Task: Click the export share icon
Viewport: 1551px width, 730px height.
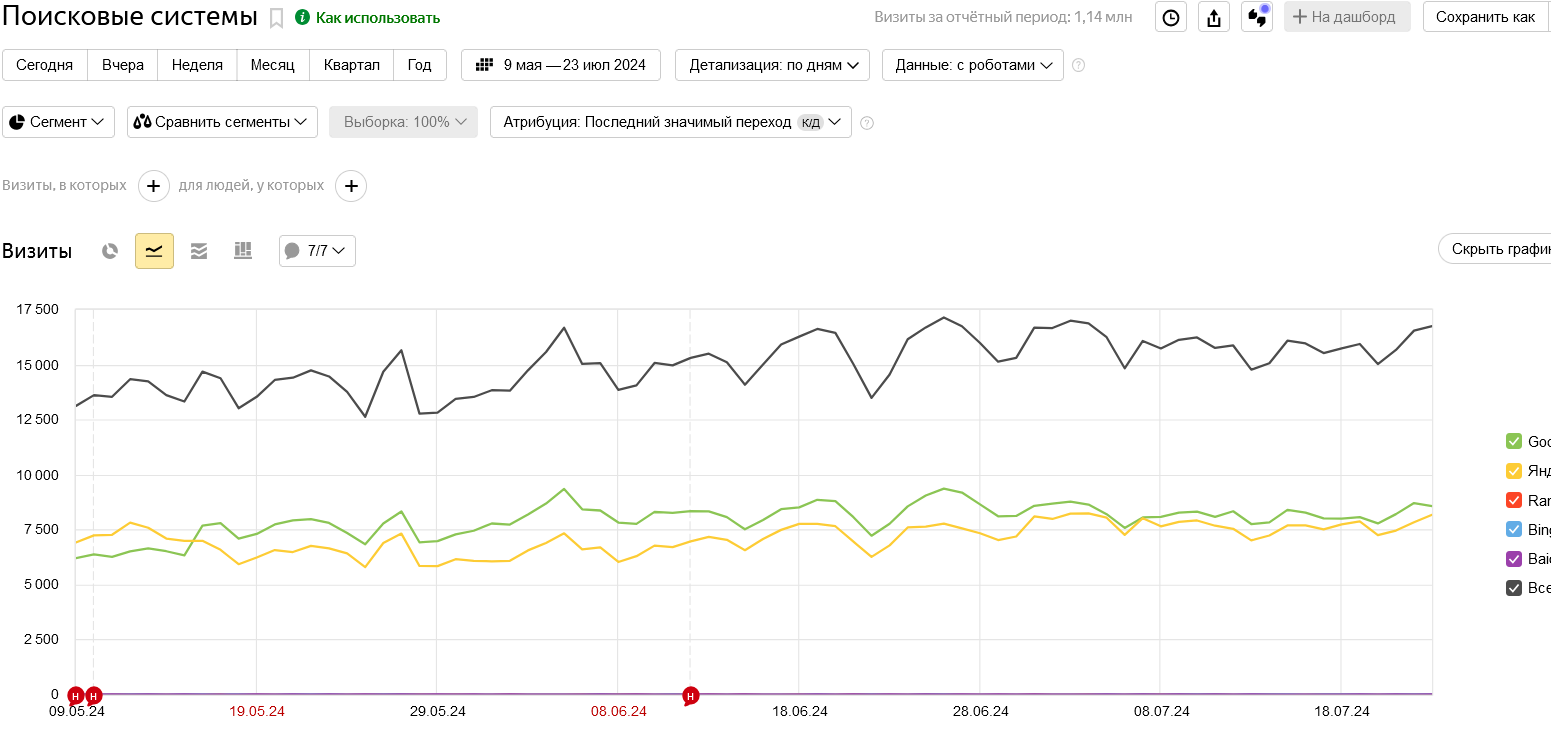Action: 1214,17
